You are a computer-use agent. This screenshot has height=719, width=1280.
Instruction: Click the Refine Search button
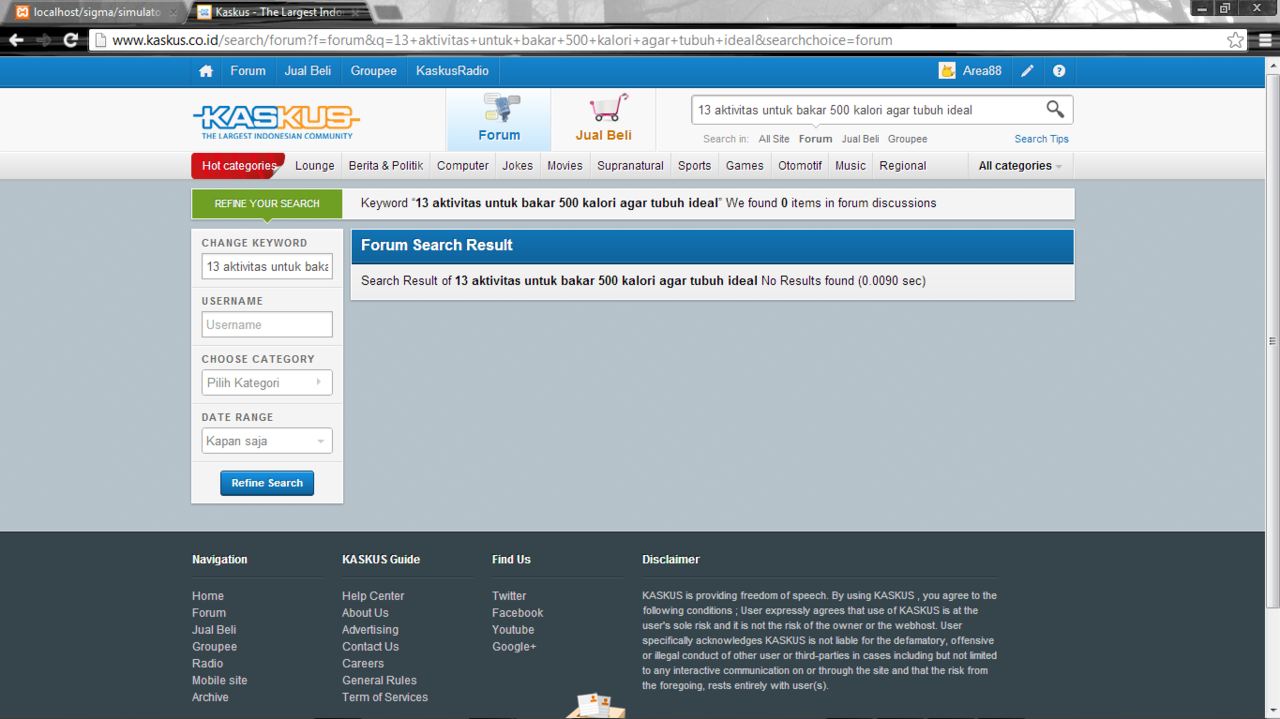[x=267, y=483]
